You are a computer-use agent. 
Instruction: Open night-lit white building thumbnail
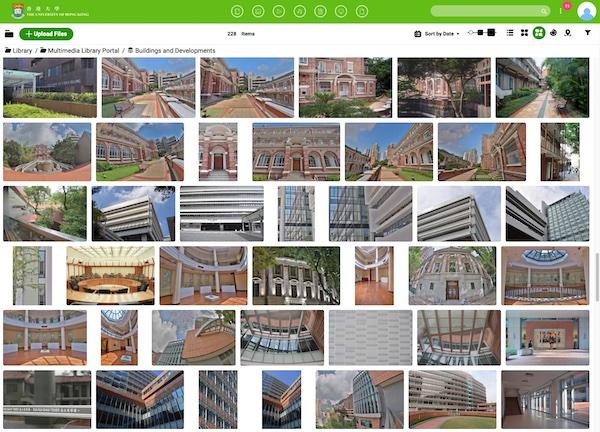coord(296,276)
